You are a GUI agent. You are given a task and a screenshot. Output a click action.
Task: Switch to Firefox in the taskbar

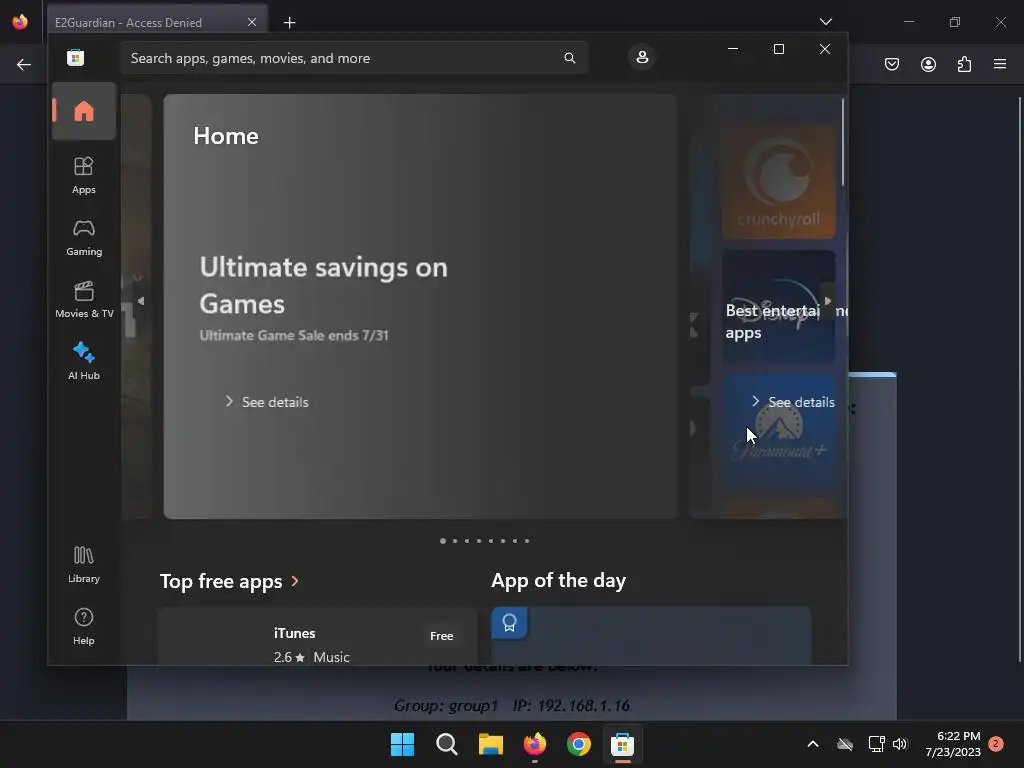(x=535, y=744)
